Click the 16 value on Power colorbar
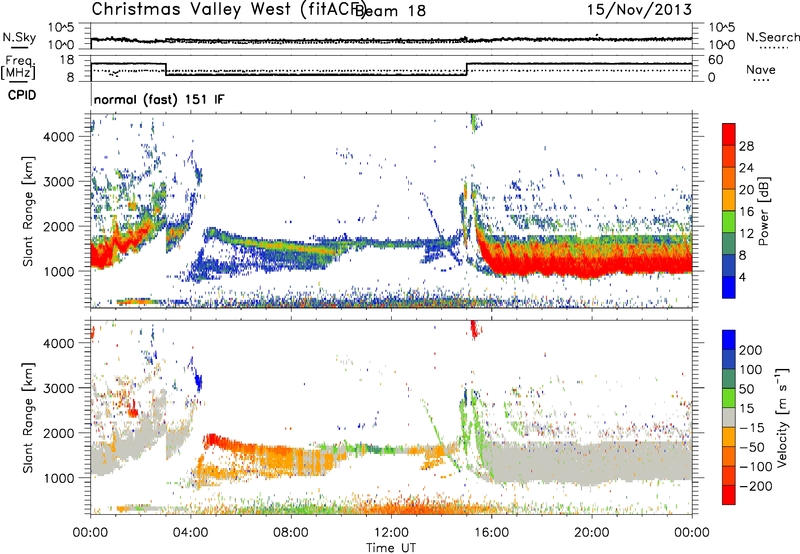The height and width of the screenshot is (554, 800). click(x=746, y=212)
